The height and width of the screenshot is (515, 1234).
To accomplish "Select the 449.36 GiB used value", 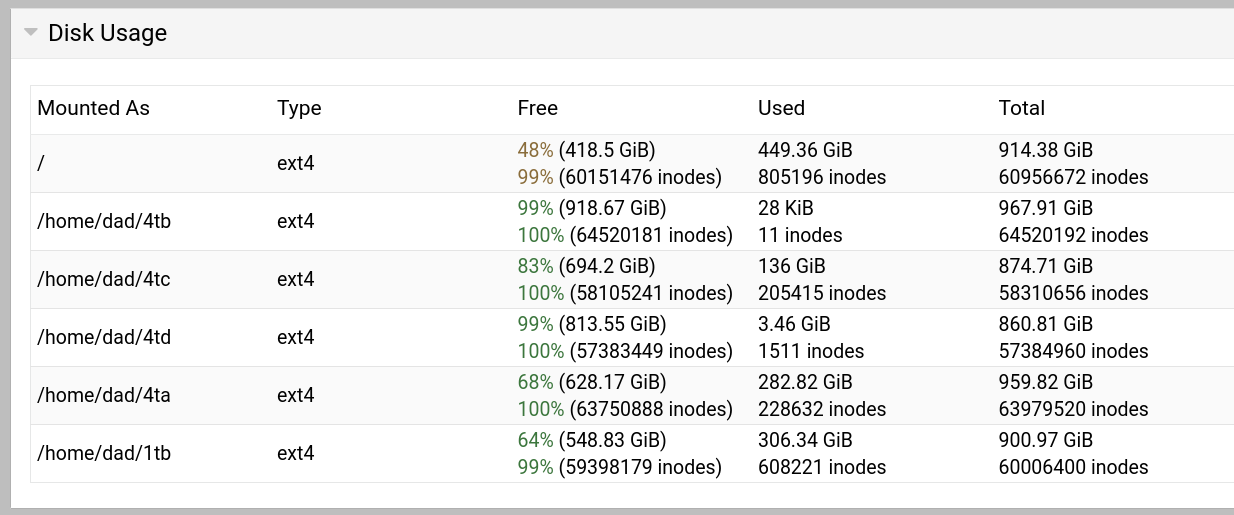I will click(x=805, y=150).
